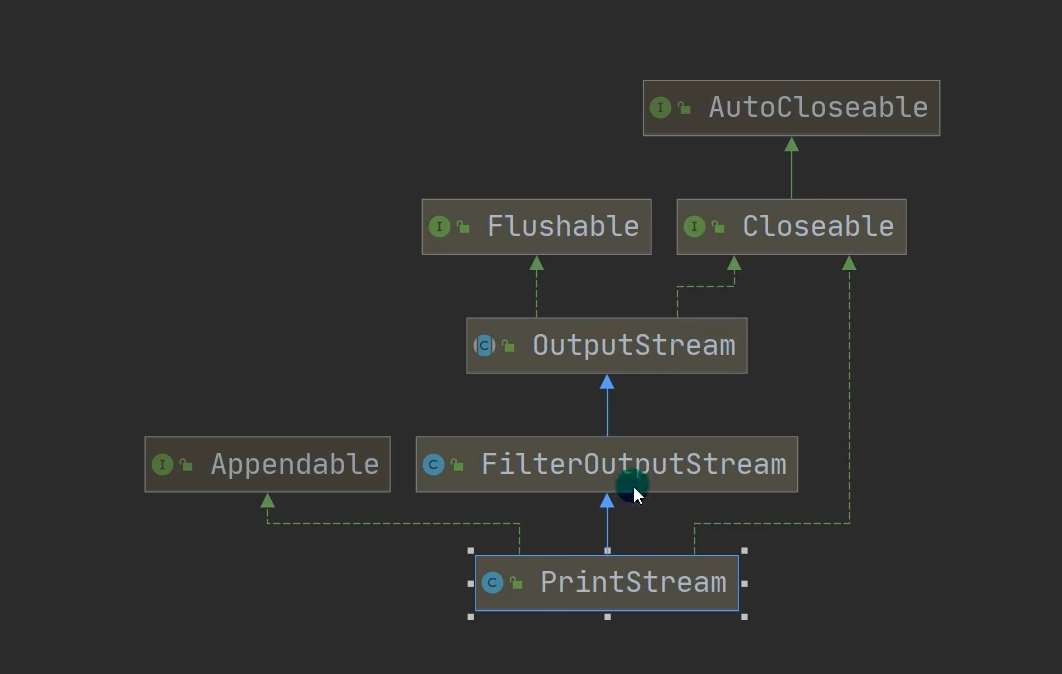This screenshot has width=1062, height=674.
Task: Click the public visibility lock on Appendable
Action: click(x=187, y=465)
